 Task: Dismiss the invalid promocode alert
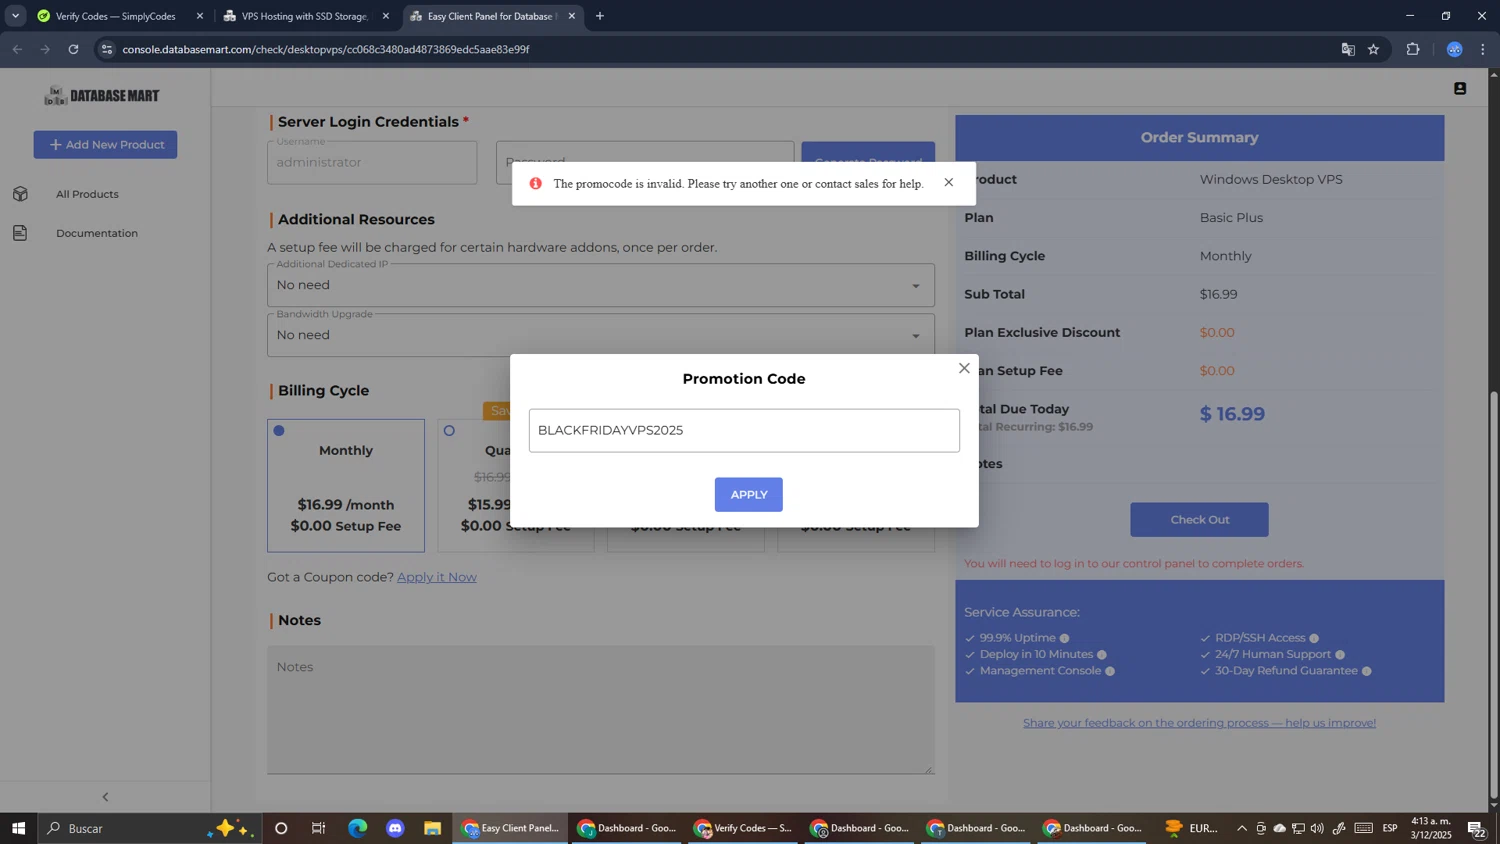(949, 182)
